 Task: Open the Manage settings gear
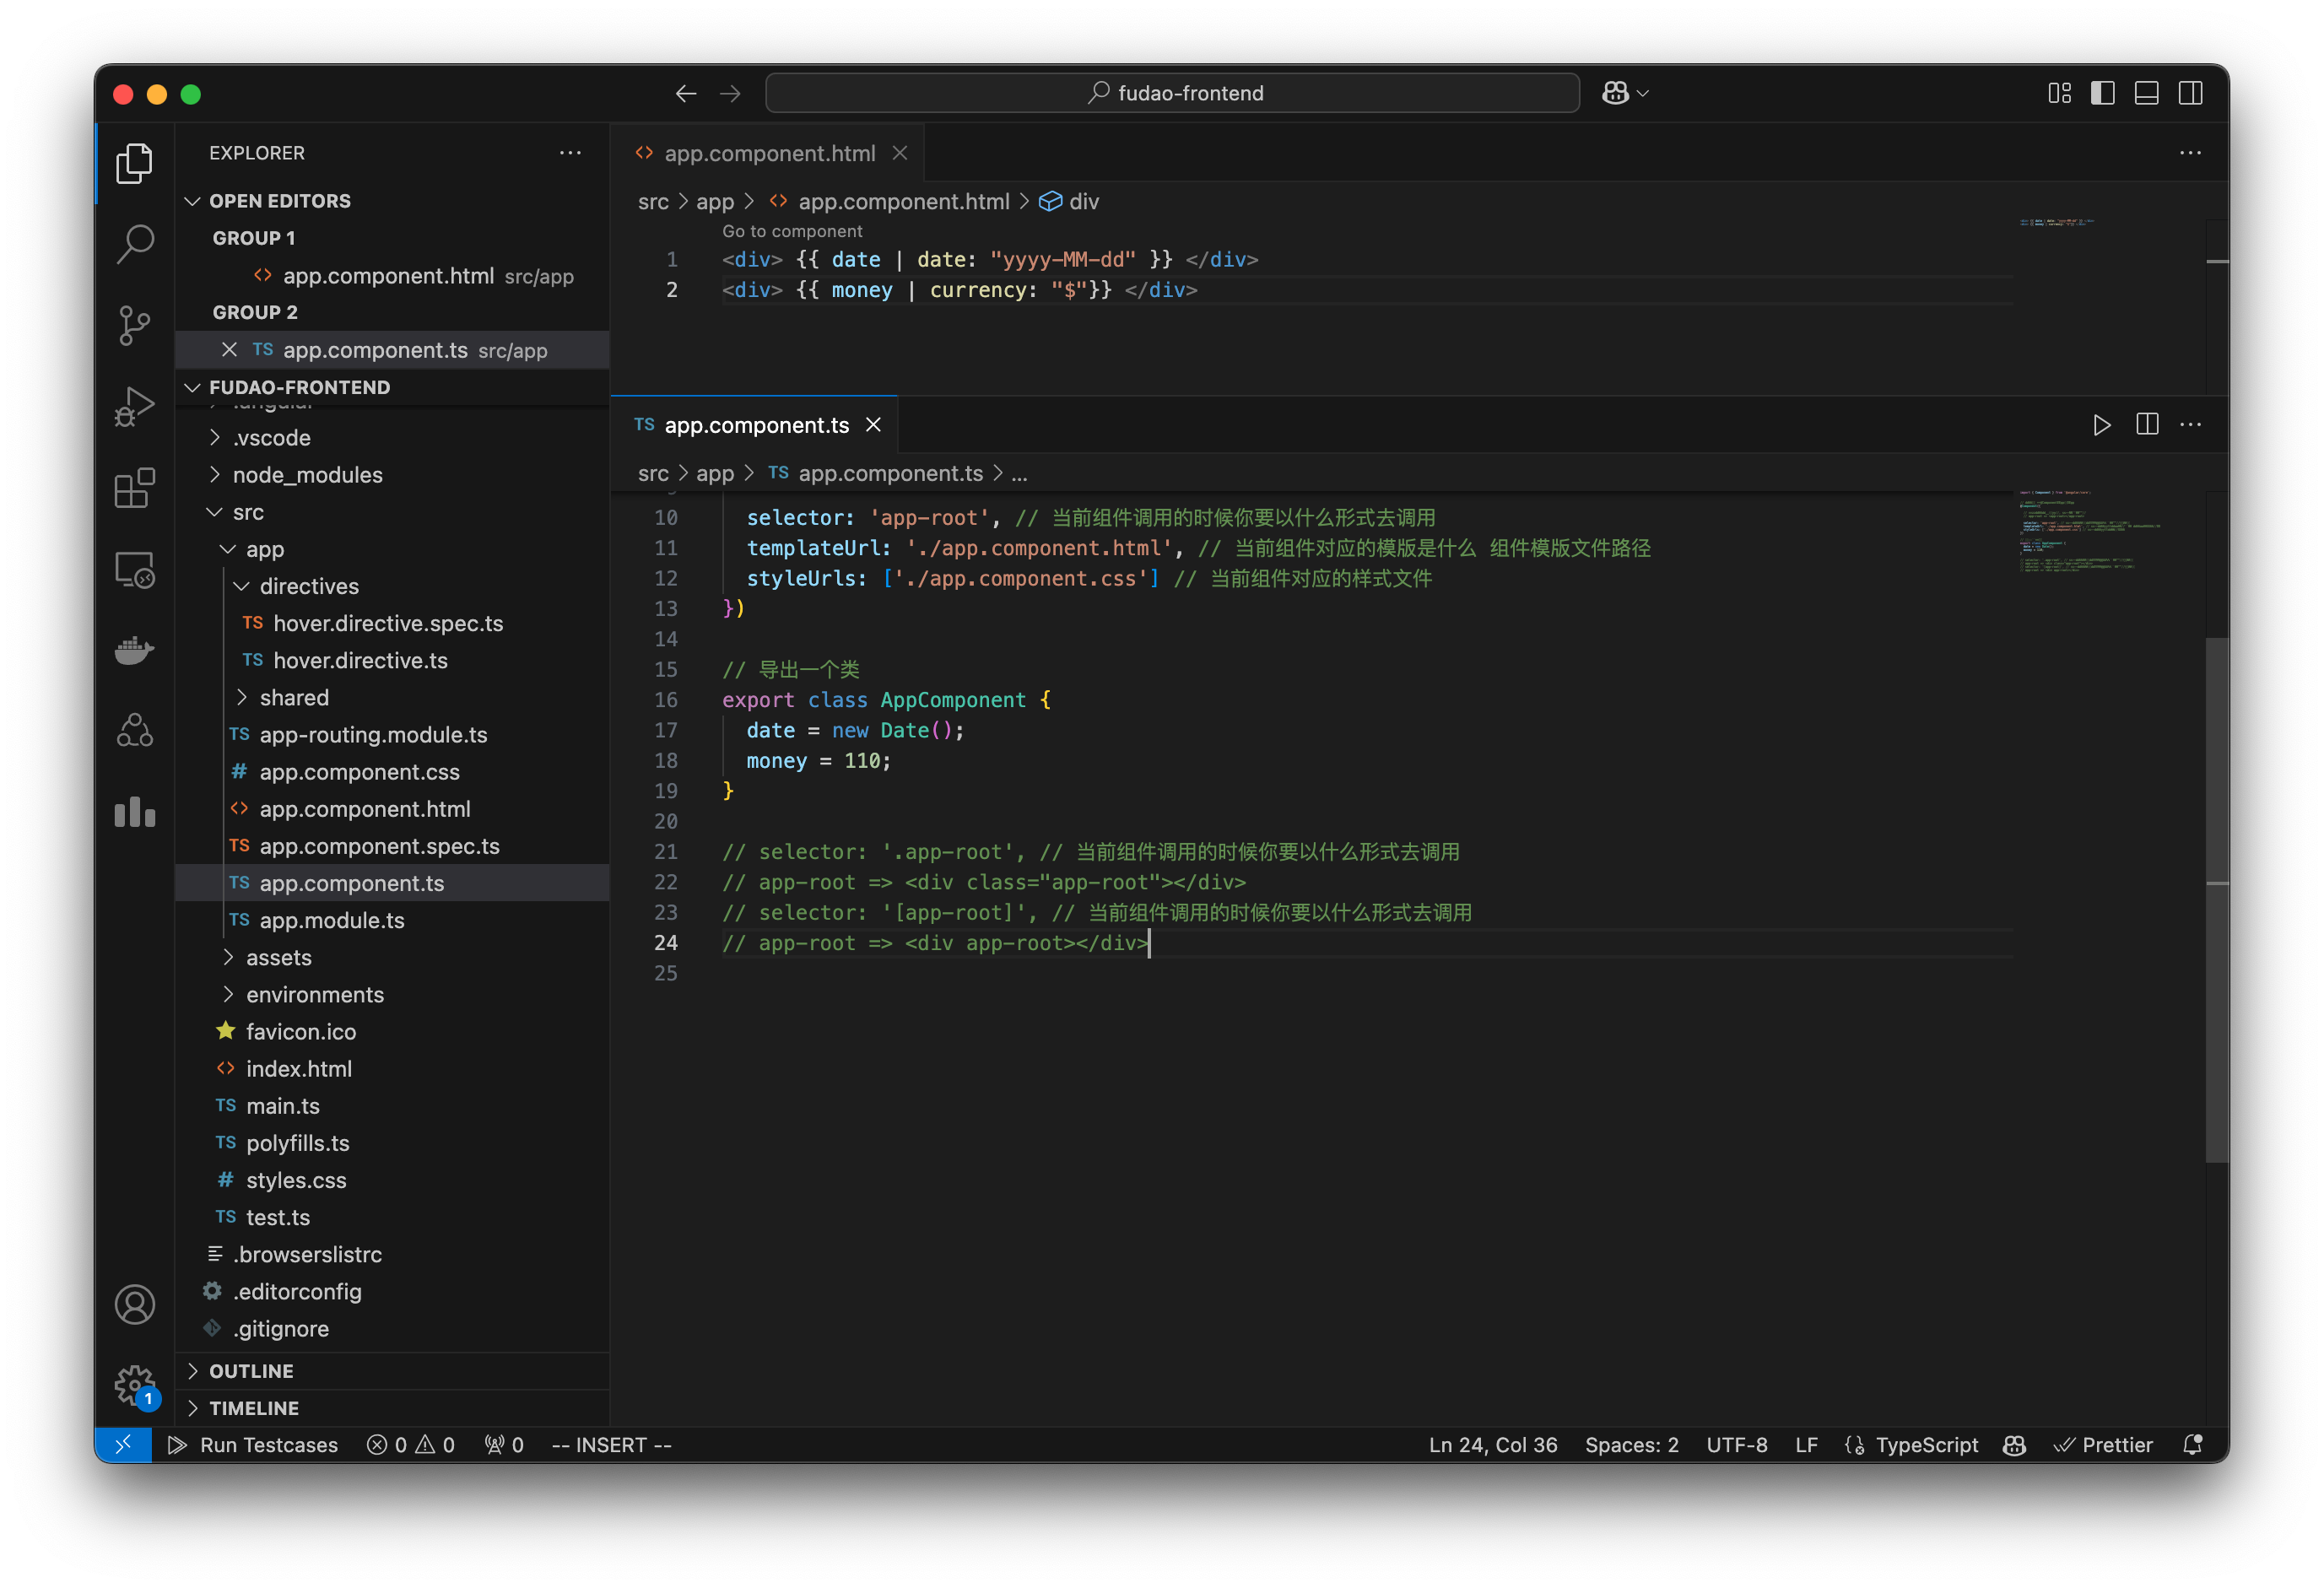(135, 1386)
